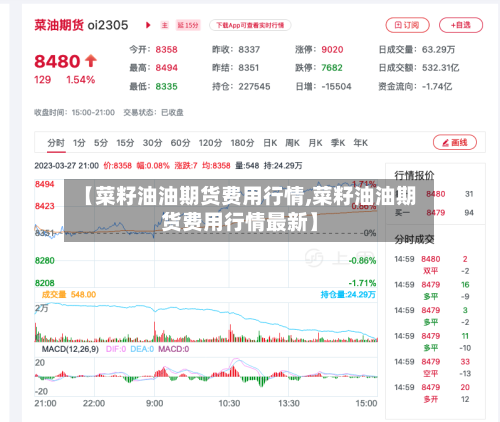
Task: Open the 画线 drawing tool button
Action: pos(455,143)
